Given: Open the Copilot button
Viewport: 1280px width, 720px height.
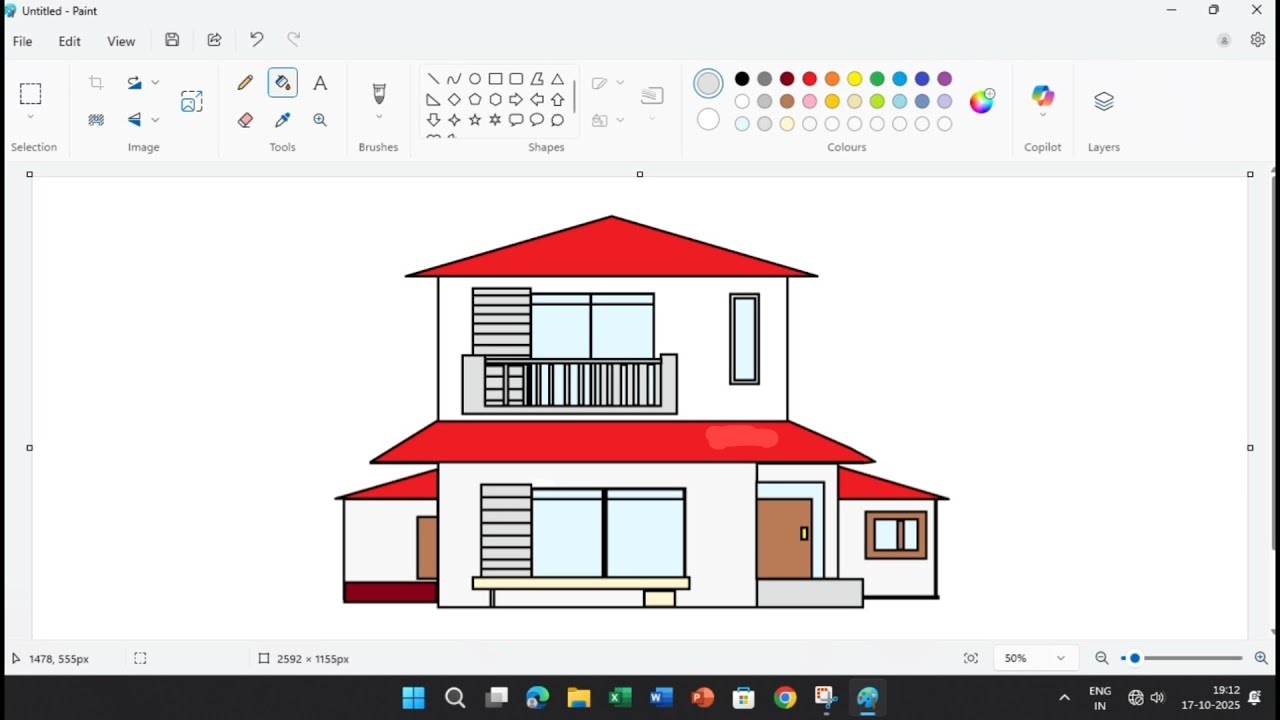Looking at the screenshot, I should [1043, 96].
